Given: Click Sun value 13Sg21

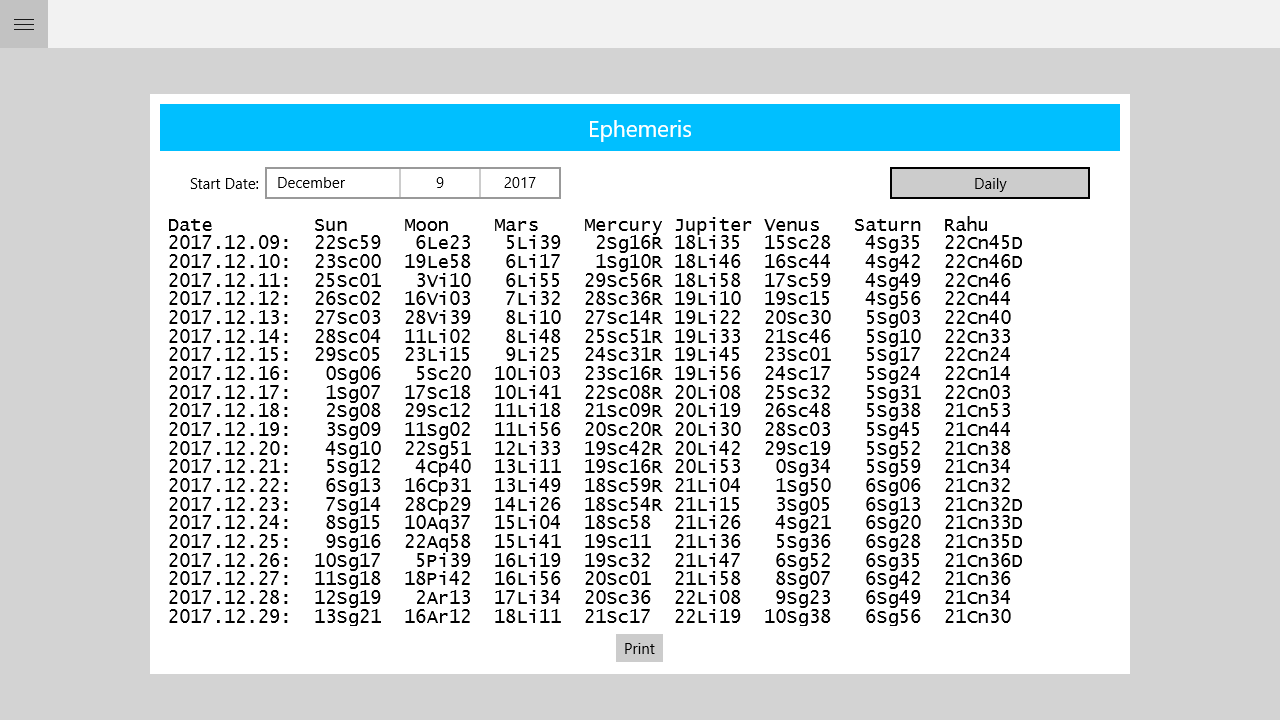Looking at the screenshot, I should click(348, 617).
